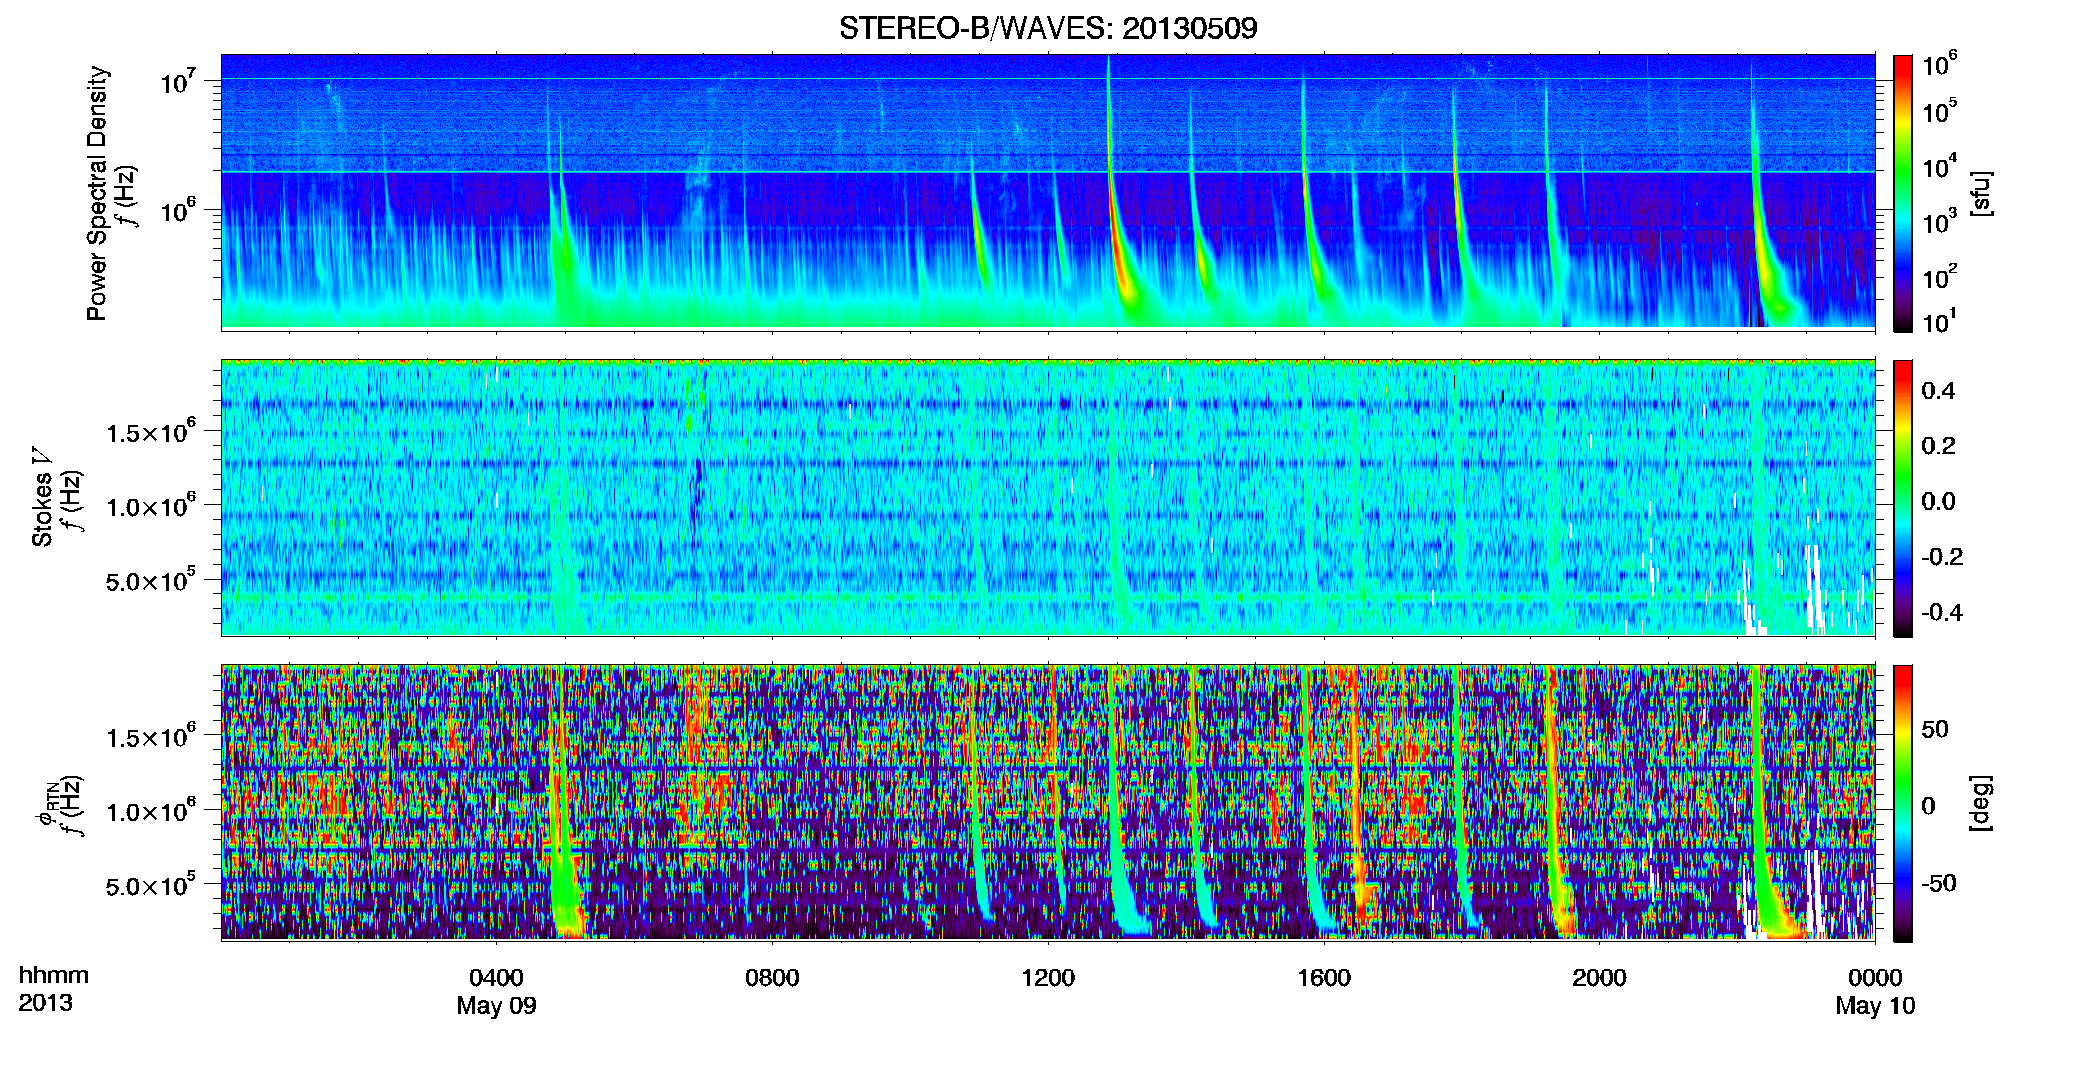The image size is (2096, 1080).
Task: Click the May 09 date label
Action: [496, 1005]
